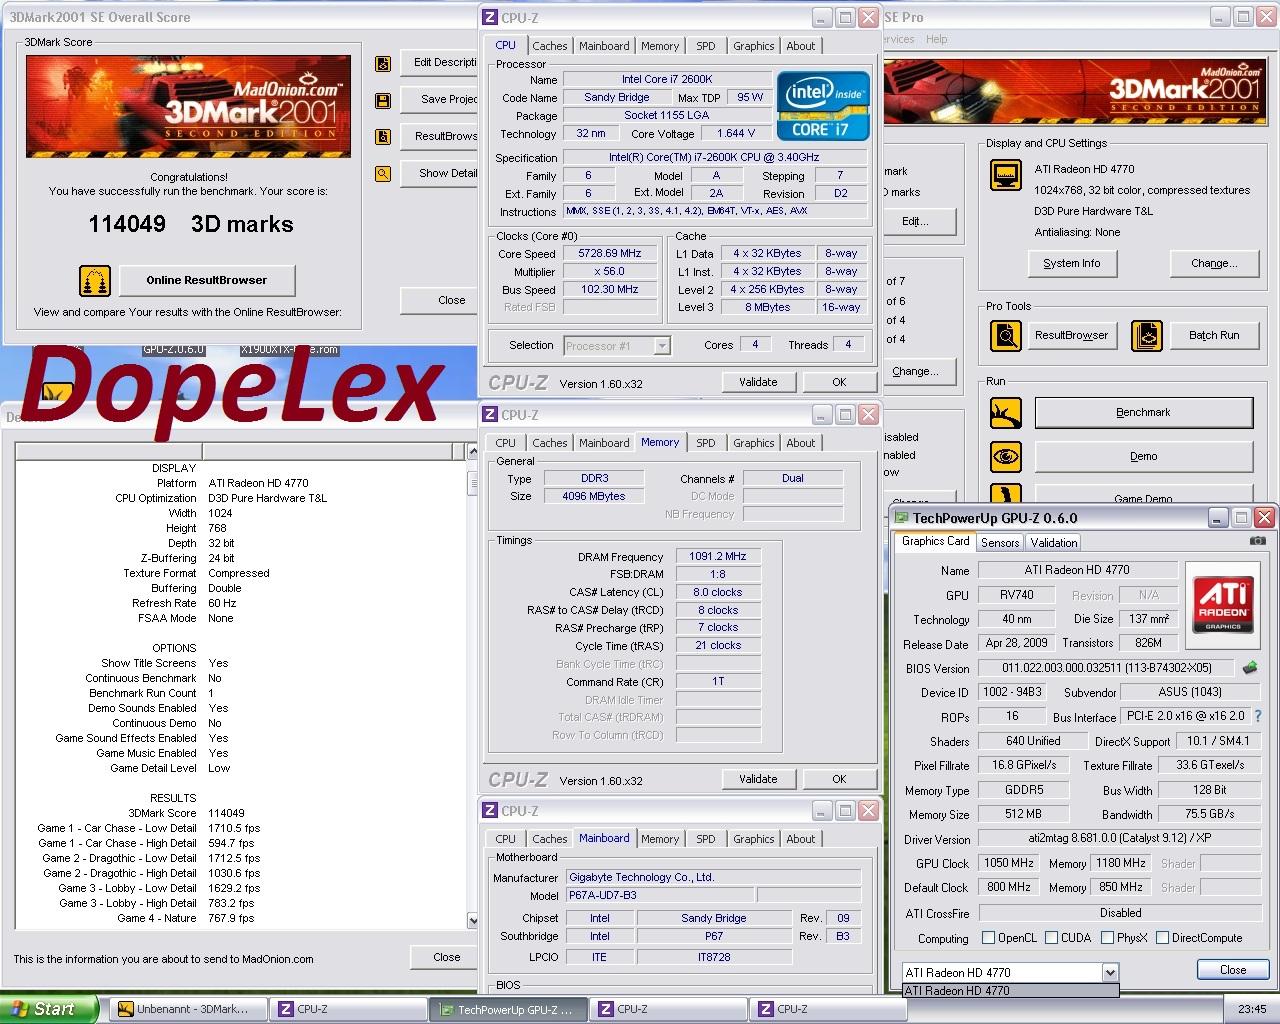Click the Multiplier x 56.0 value
Screen dimensions: 1280x1024
click(x=610, y=272)
